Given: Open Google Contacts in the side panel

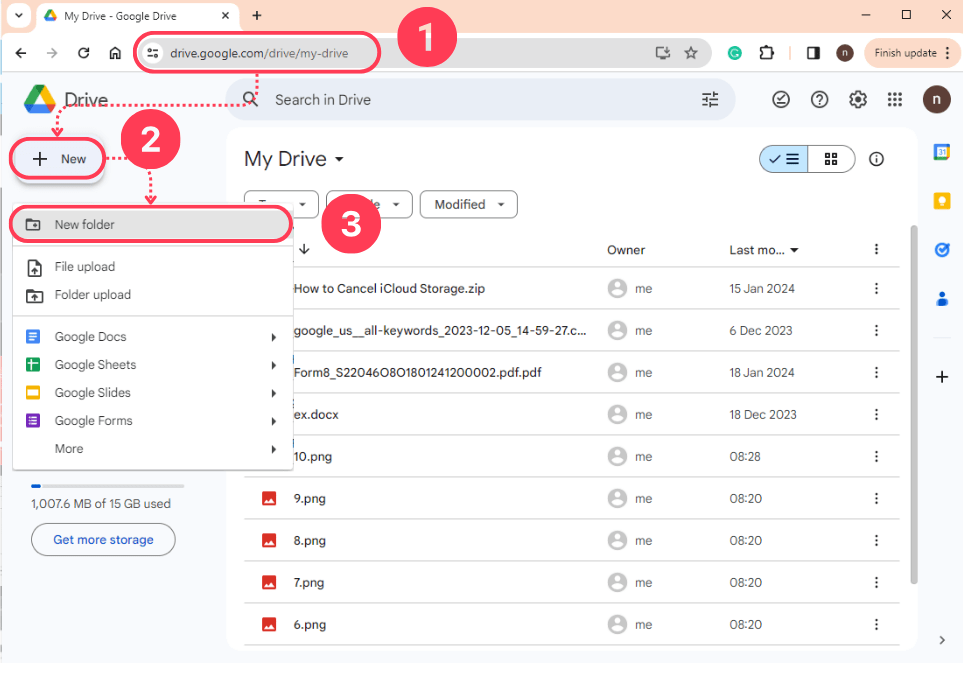Looking at the screenshot, I should click(941, 298).
